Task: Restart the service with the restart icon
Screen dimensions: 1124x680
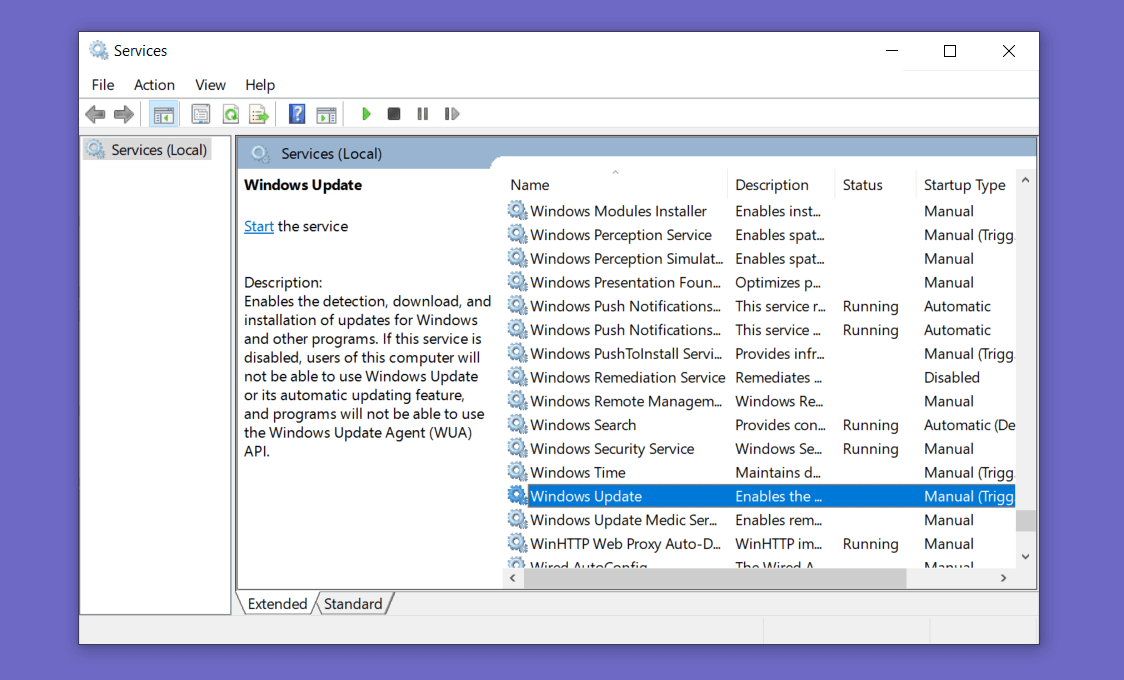Action: 452,114
